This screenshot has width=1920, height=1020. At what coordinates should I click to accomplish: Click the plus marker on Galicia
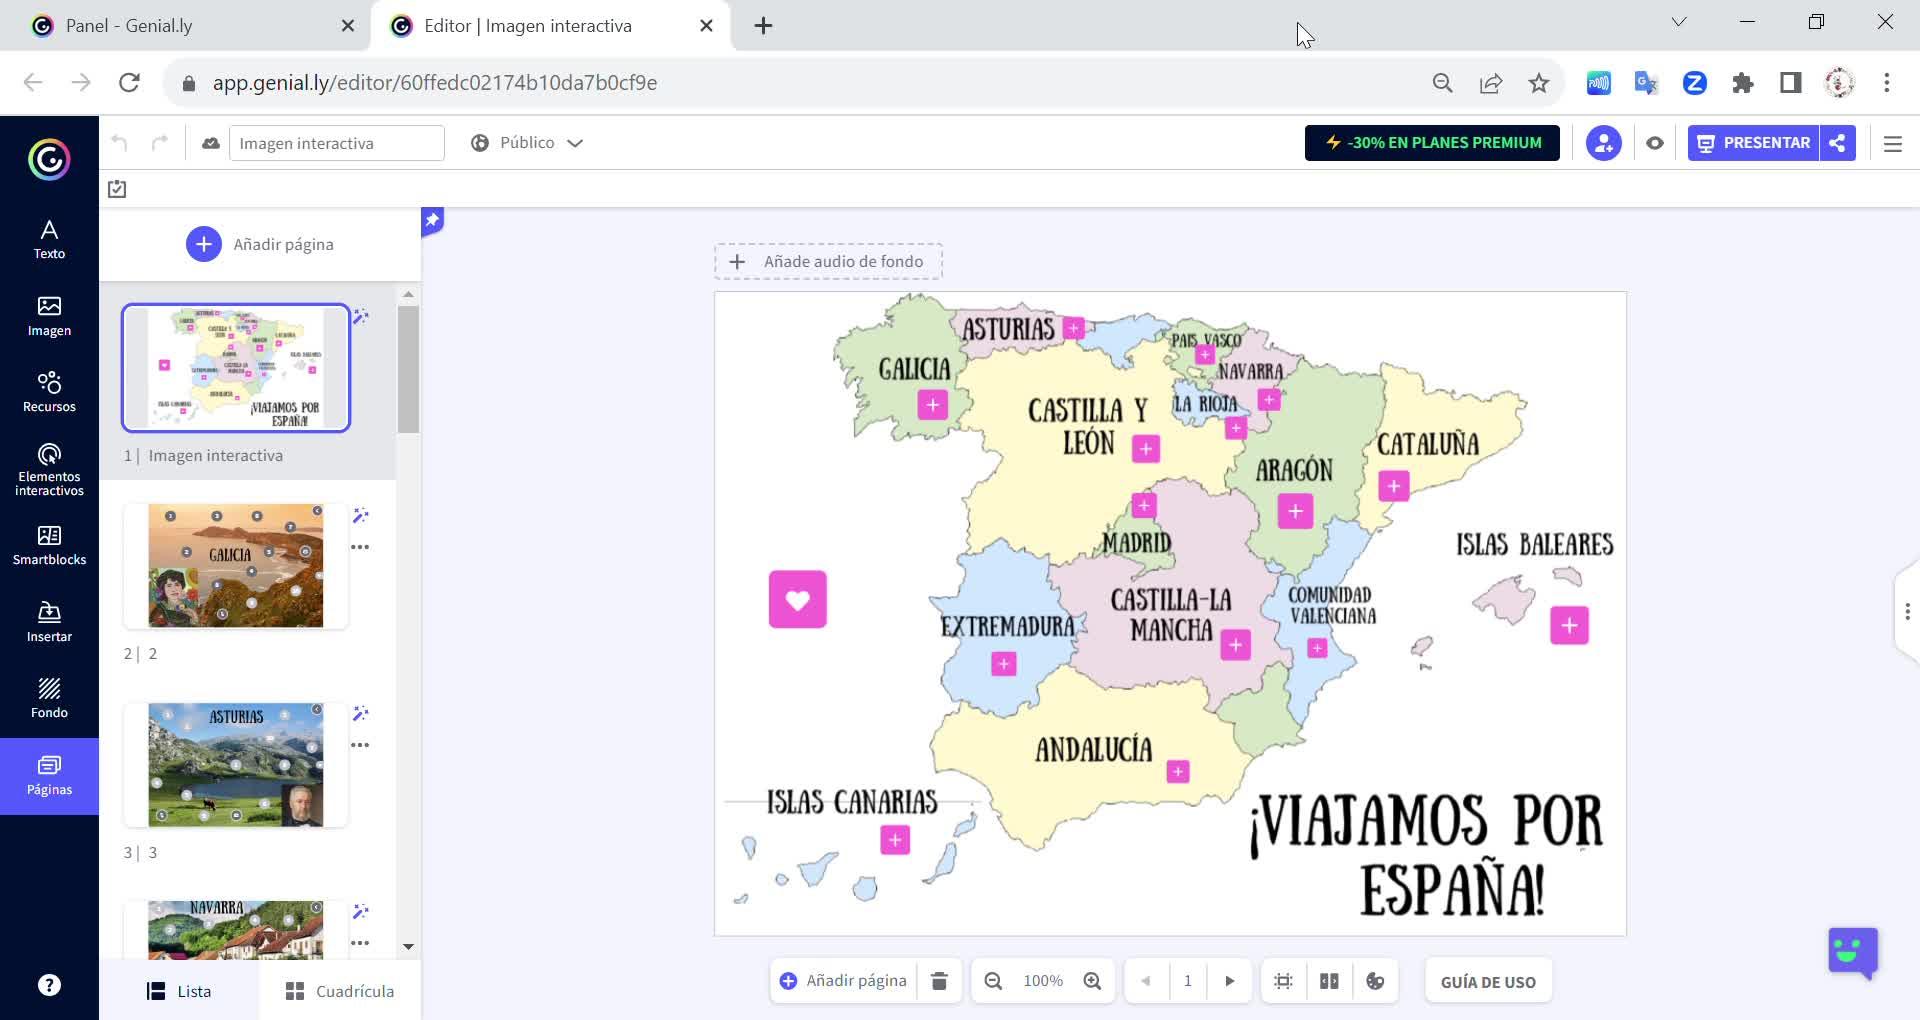[x=933, y=405]
